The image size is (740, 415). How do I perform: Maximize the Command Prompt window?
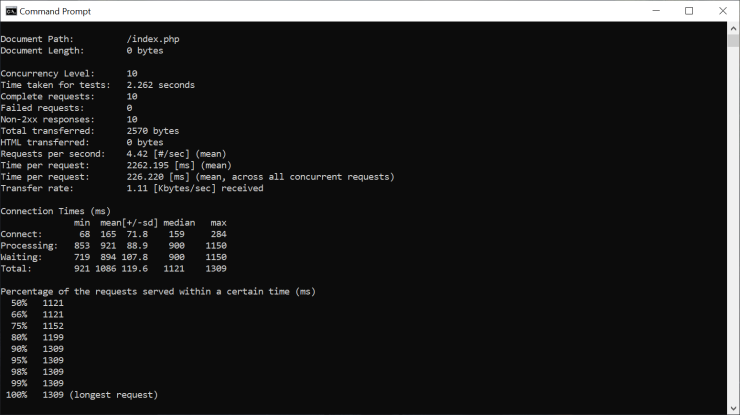[x=689, y=11]
